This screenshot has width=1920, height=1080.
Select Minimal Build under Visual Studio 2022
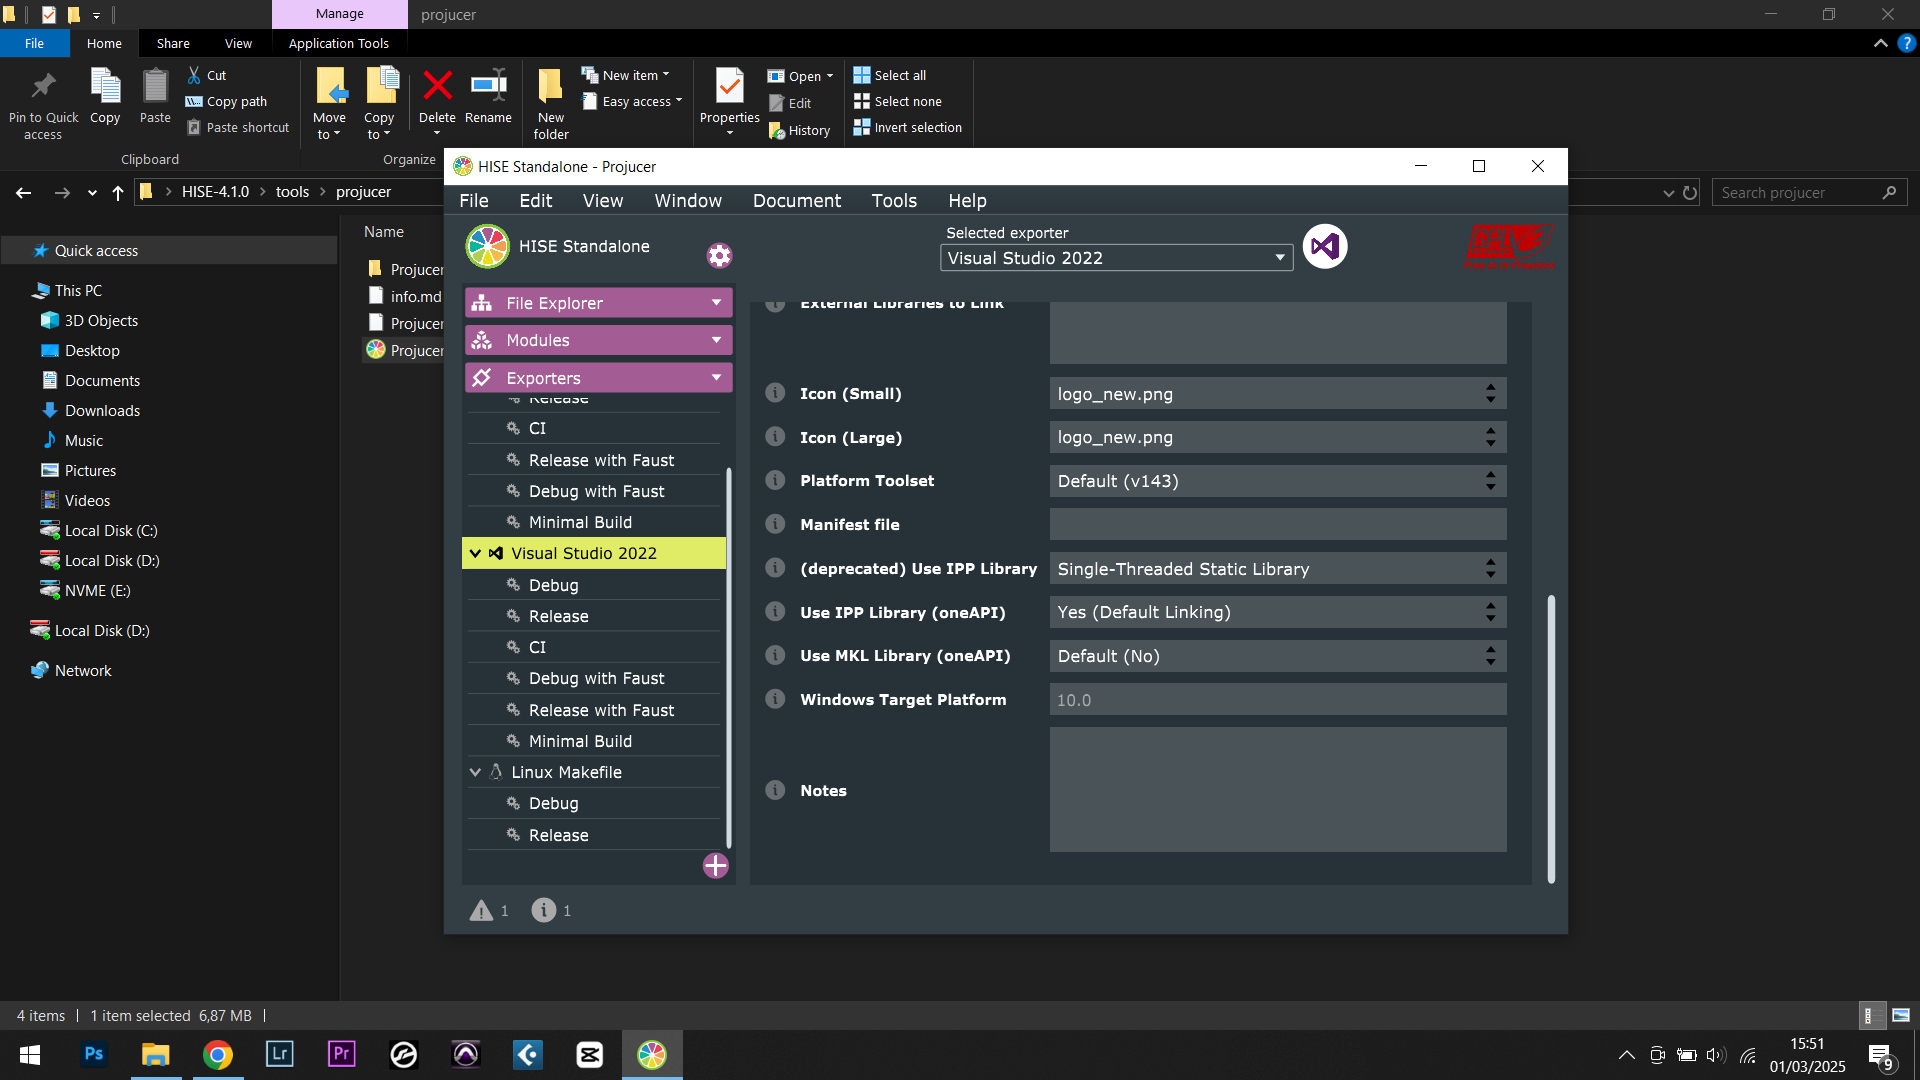point(594,741)
